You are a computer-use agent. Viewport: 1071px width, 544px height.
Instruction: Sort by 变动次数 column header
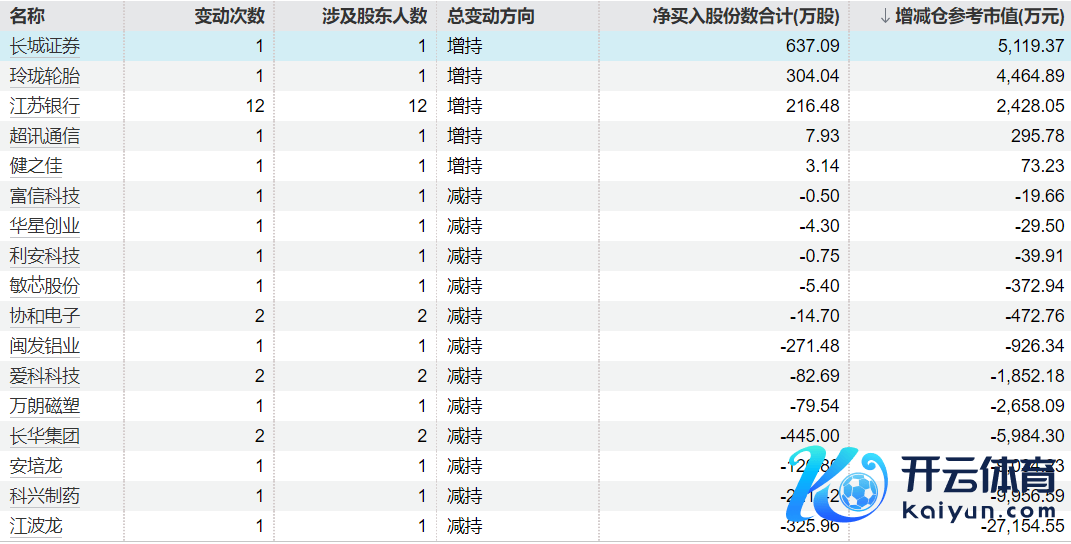click(x=229, y=16)
